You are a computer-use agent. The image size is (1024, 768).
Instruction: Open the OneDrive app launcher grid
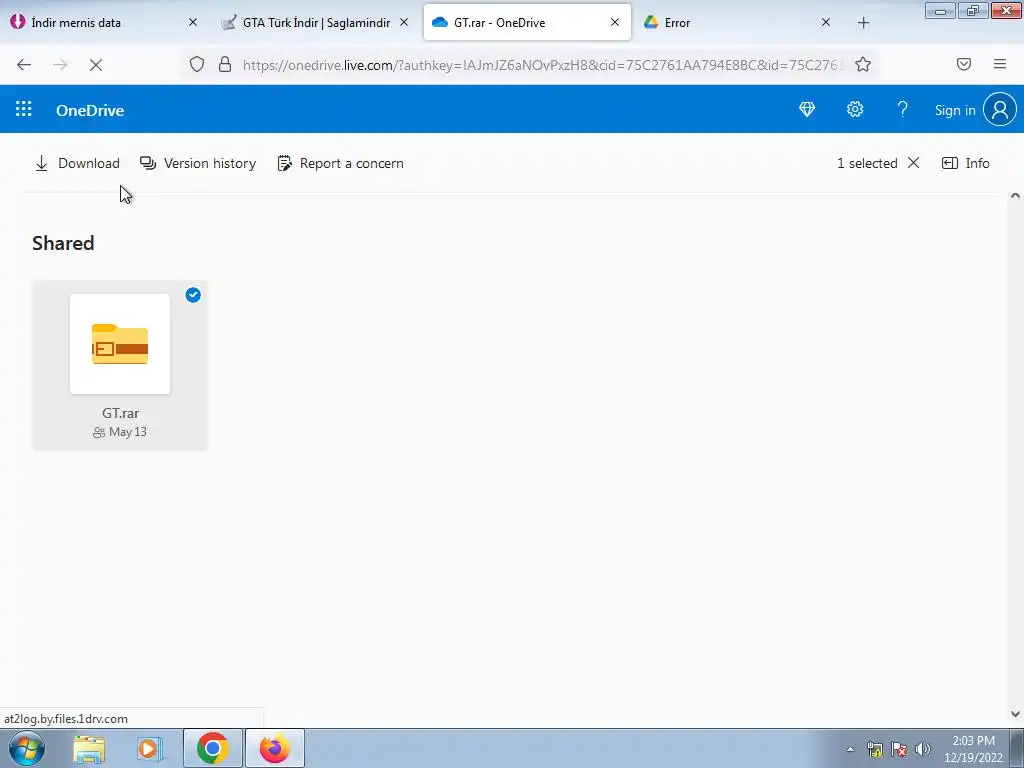click(x=24, y=109)
